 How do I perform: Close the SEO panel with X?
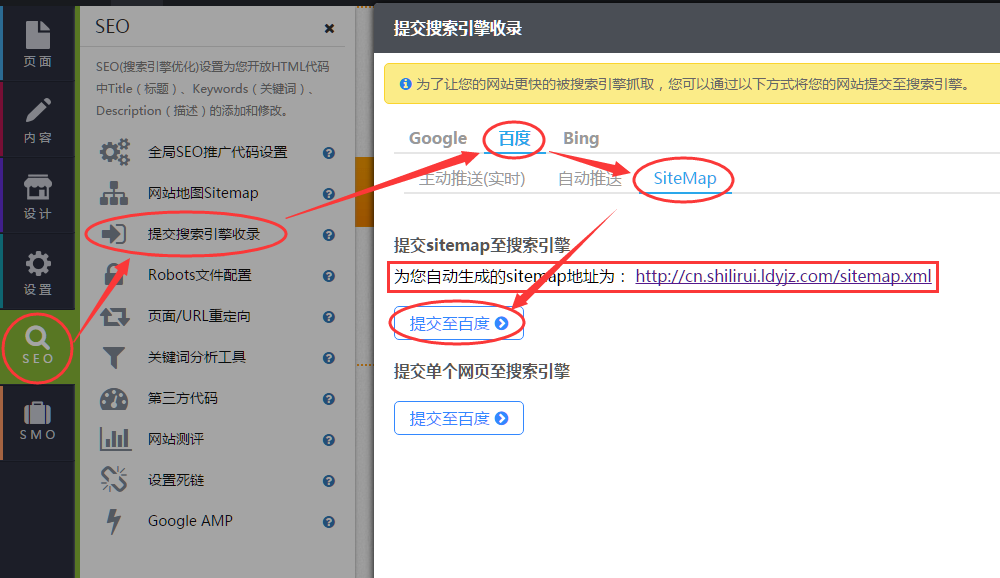tap(330, 29)
